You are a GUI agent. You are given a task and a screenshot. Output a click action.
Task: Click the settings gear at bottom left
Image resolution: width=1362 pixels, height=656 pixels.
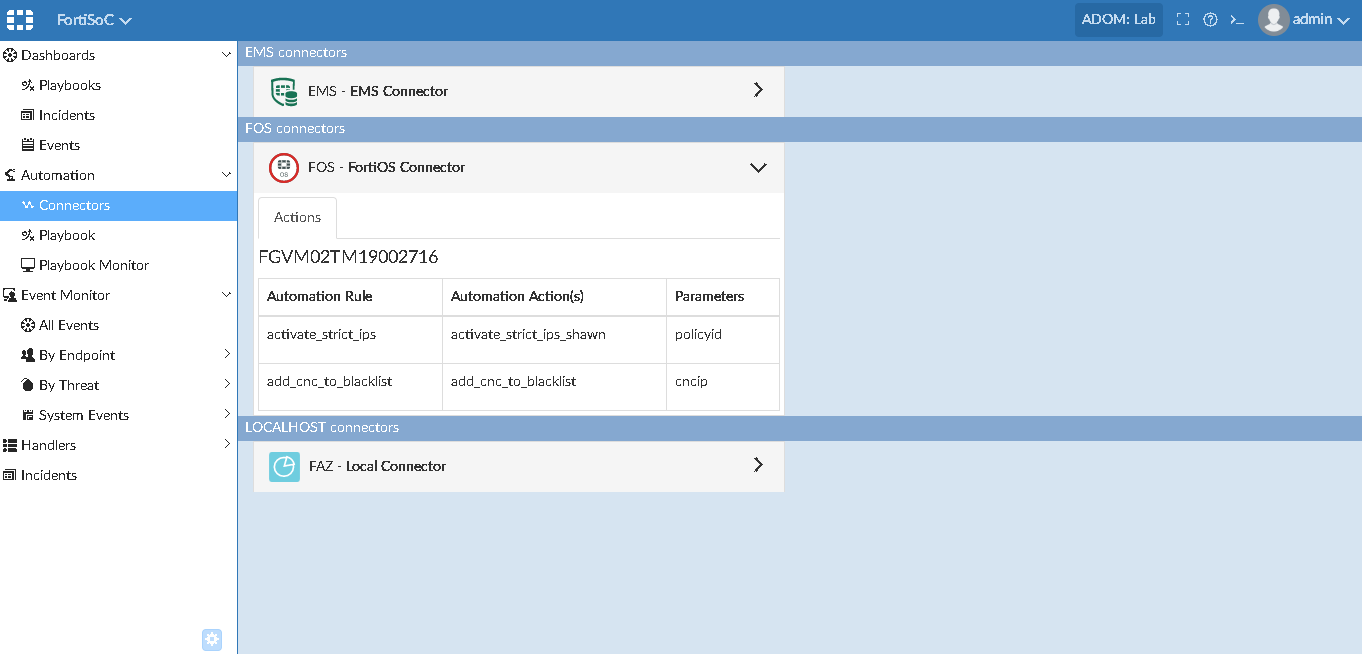[x=211, y=639]
